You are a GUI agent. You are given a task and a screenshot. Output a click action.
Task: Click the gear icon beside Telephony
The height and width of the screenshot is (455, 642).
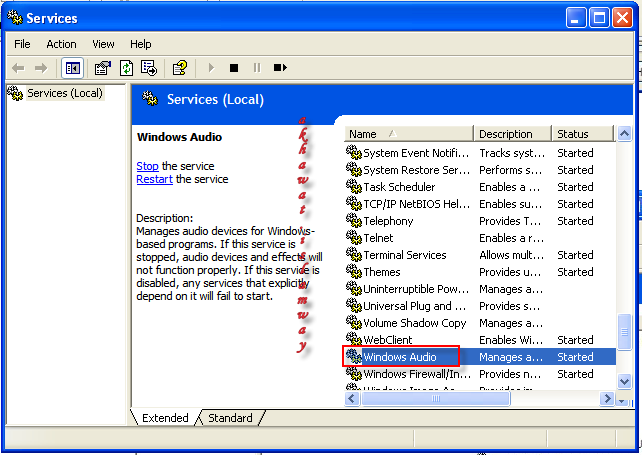(353, 220)
